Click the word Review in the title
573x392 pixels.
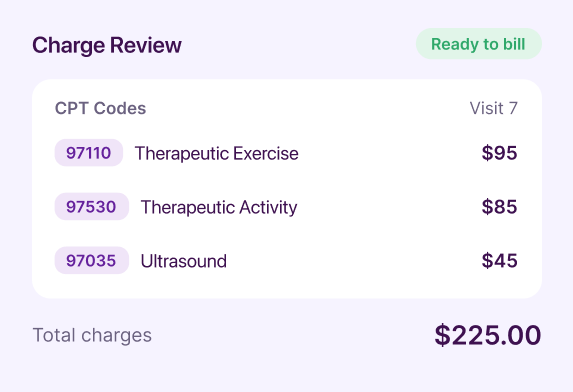coord(145,45)
